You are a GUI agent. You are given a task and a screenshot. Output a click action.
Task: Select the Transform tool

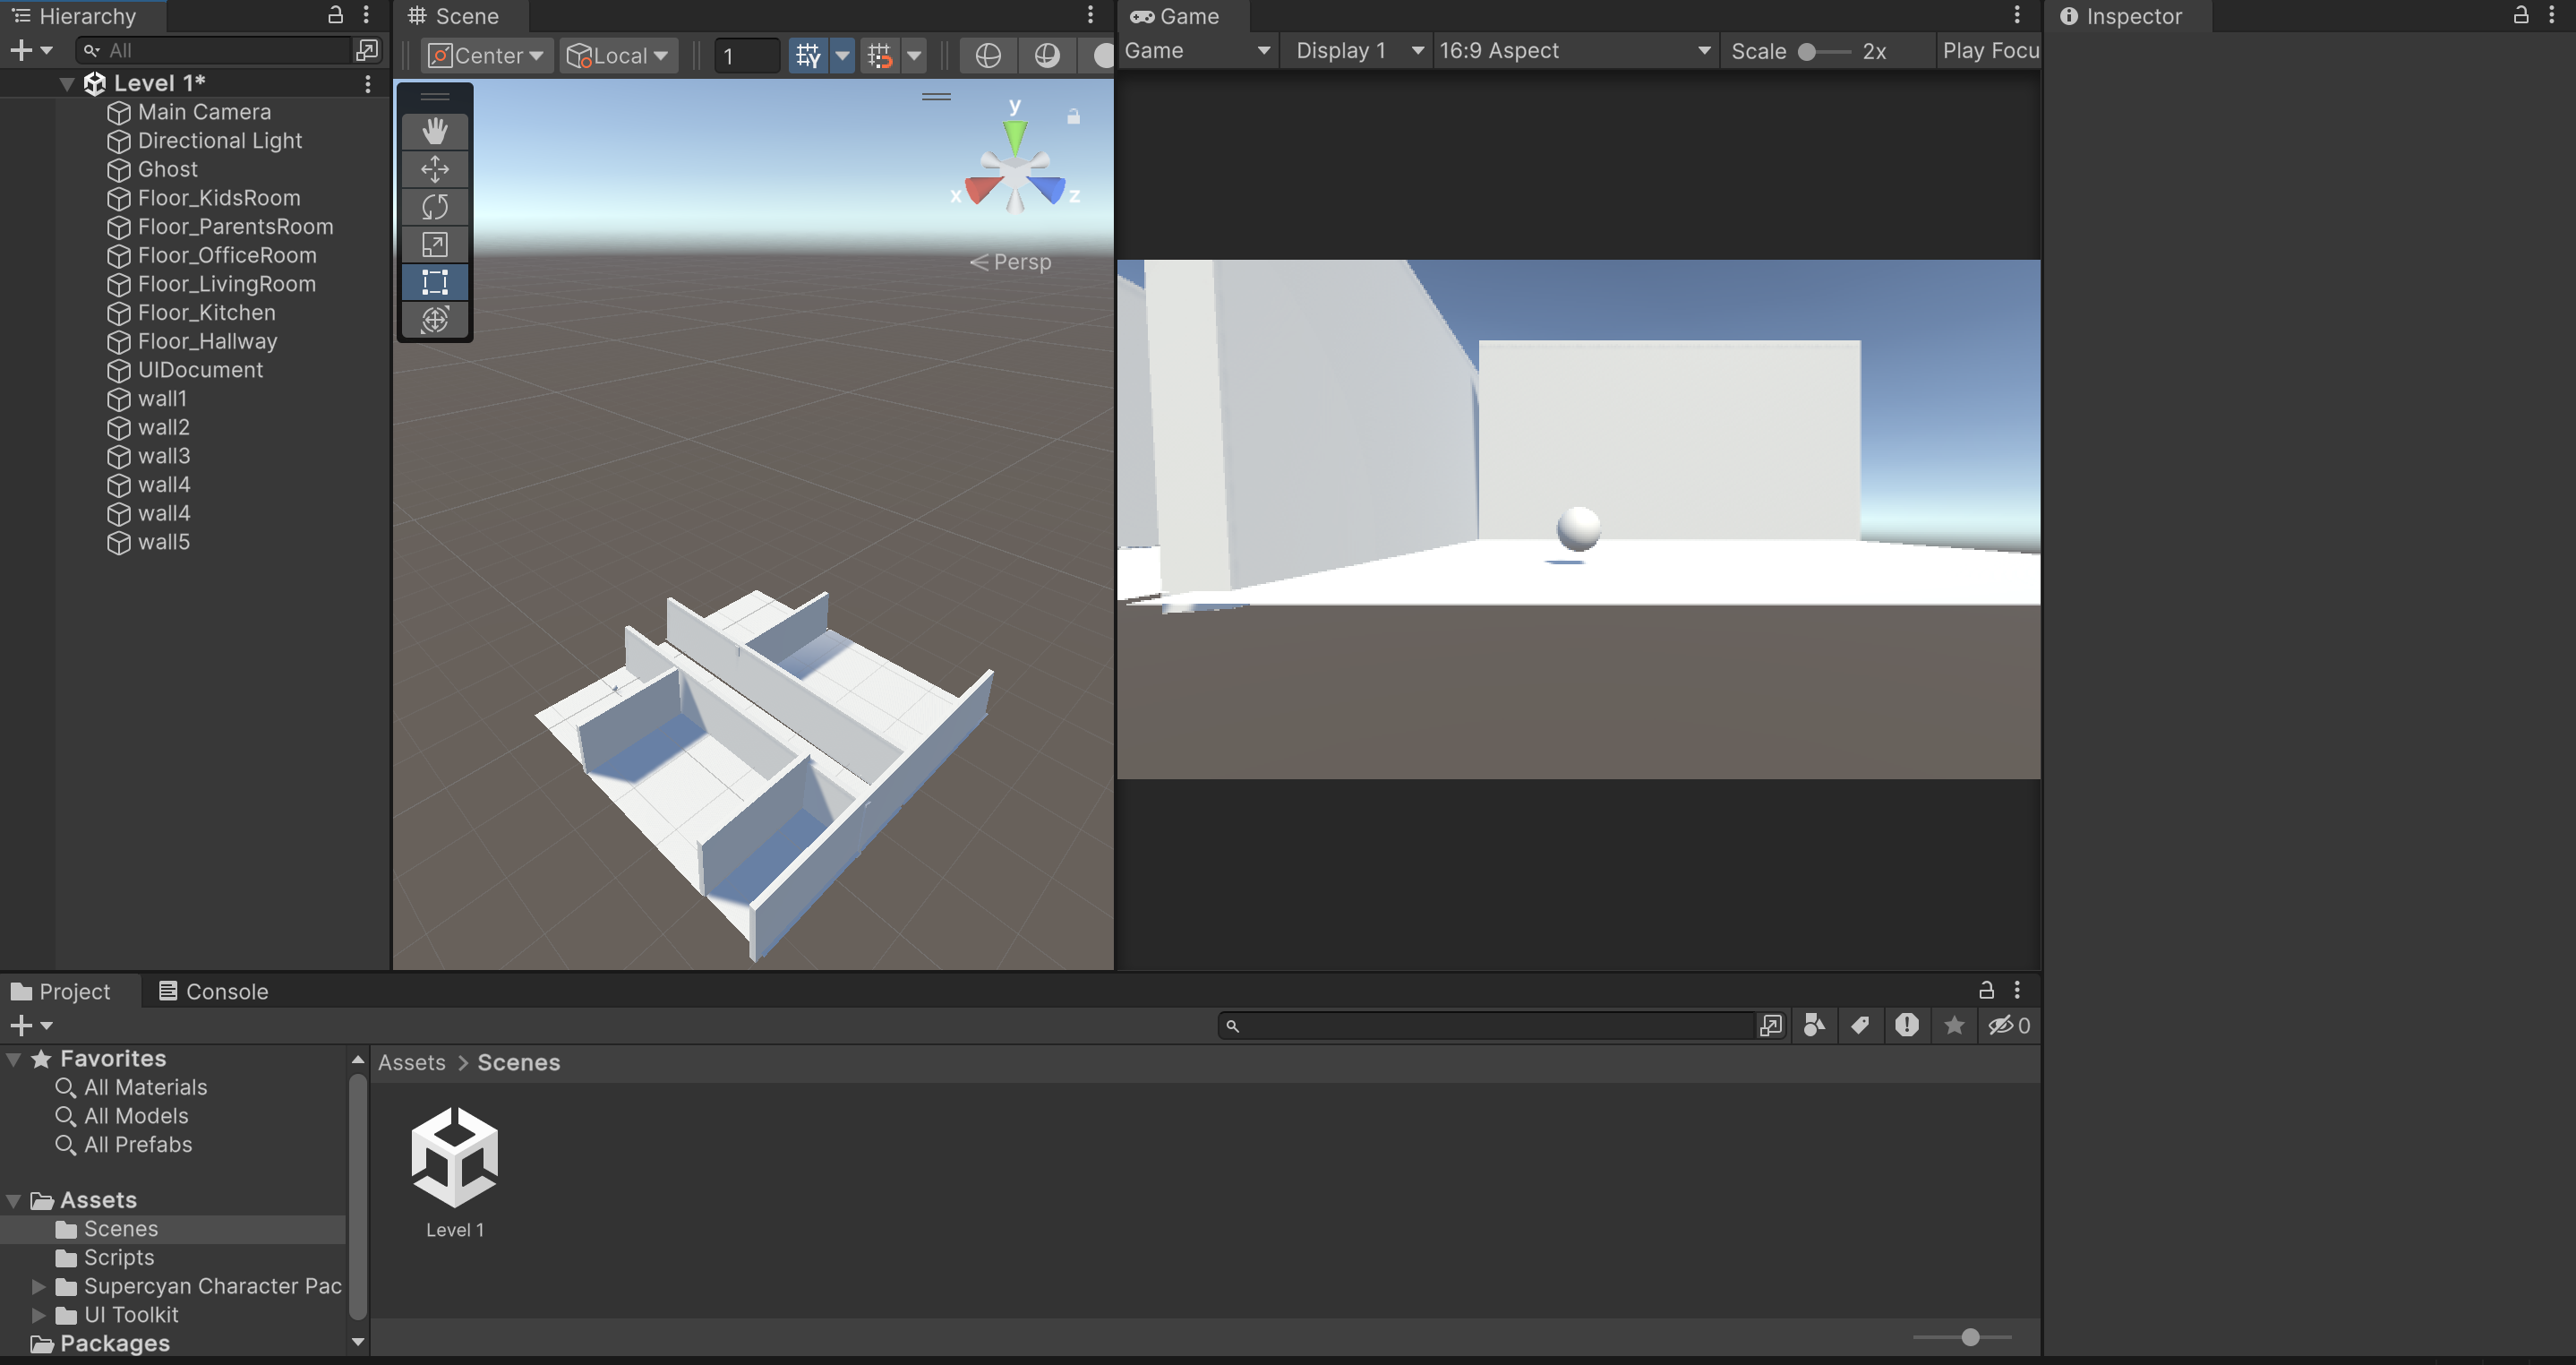pyautogui.click(x=434, y=320)
